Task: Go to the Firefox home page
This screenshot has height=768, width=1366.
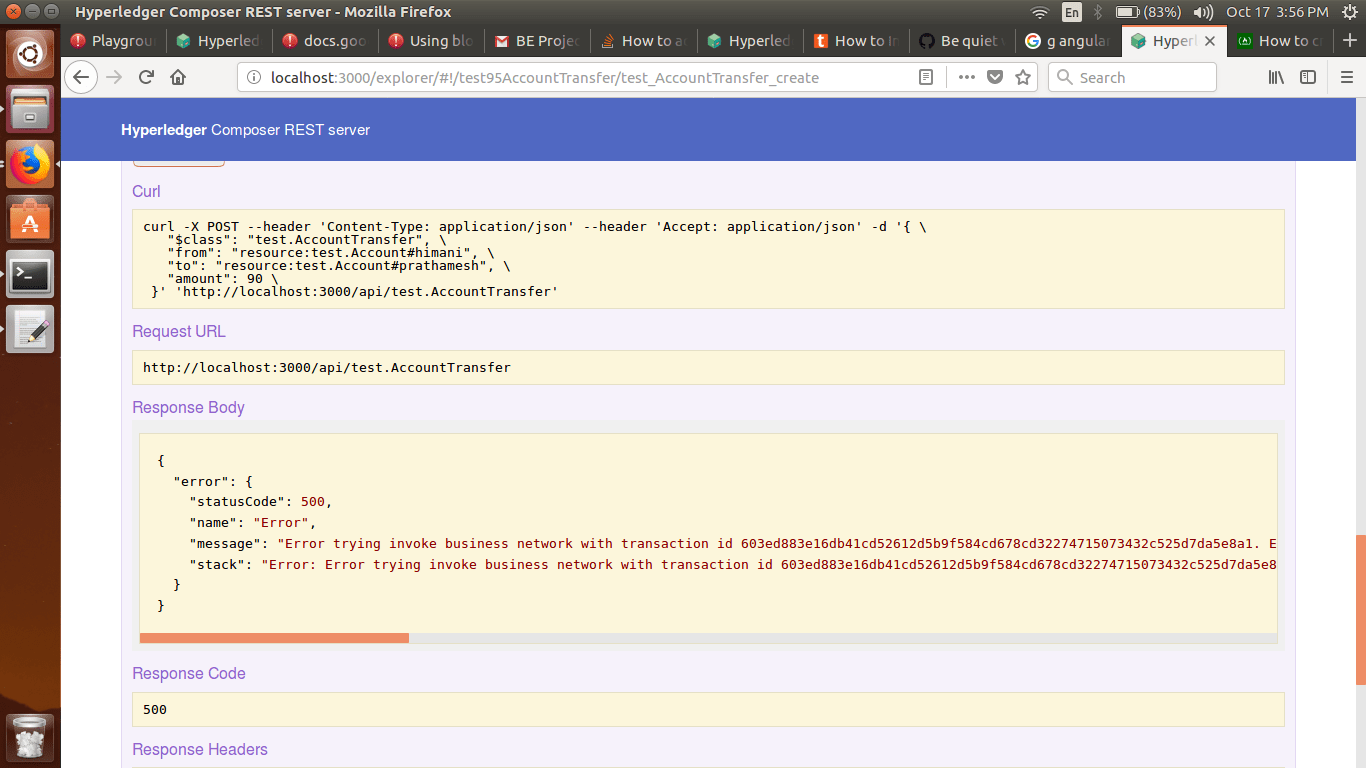Action: 178,77
